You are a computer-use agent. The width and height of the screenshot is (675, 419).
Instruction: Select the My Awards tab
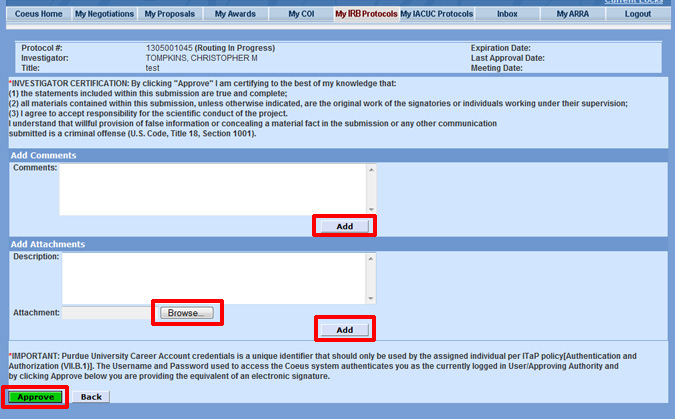(x=235, y=15)
